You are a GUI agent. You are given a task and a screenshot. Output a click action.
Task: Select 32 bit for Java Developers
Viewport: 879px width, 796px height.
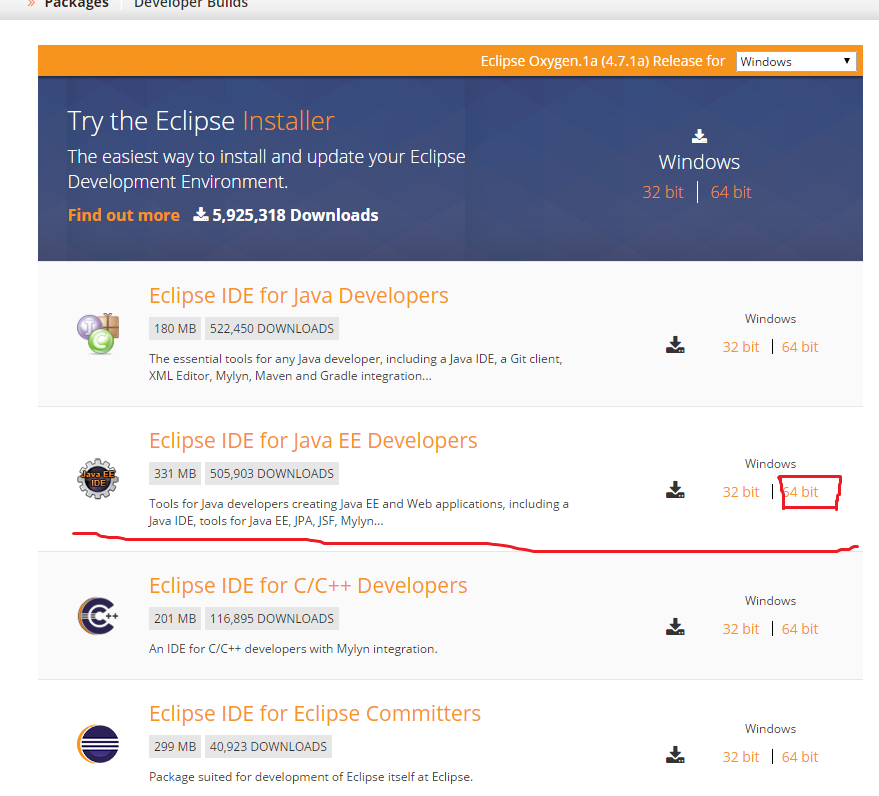click(741, 347)
